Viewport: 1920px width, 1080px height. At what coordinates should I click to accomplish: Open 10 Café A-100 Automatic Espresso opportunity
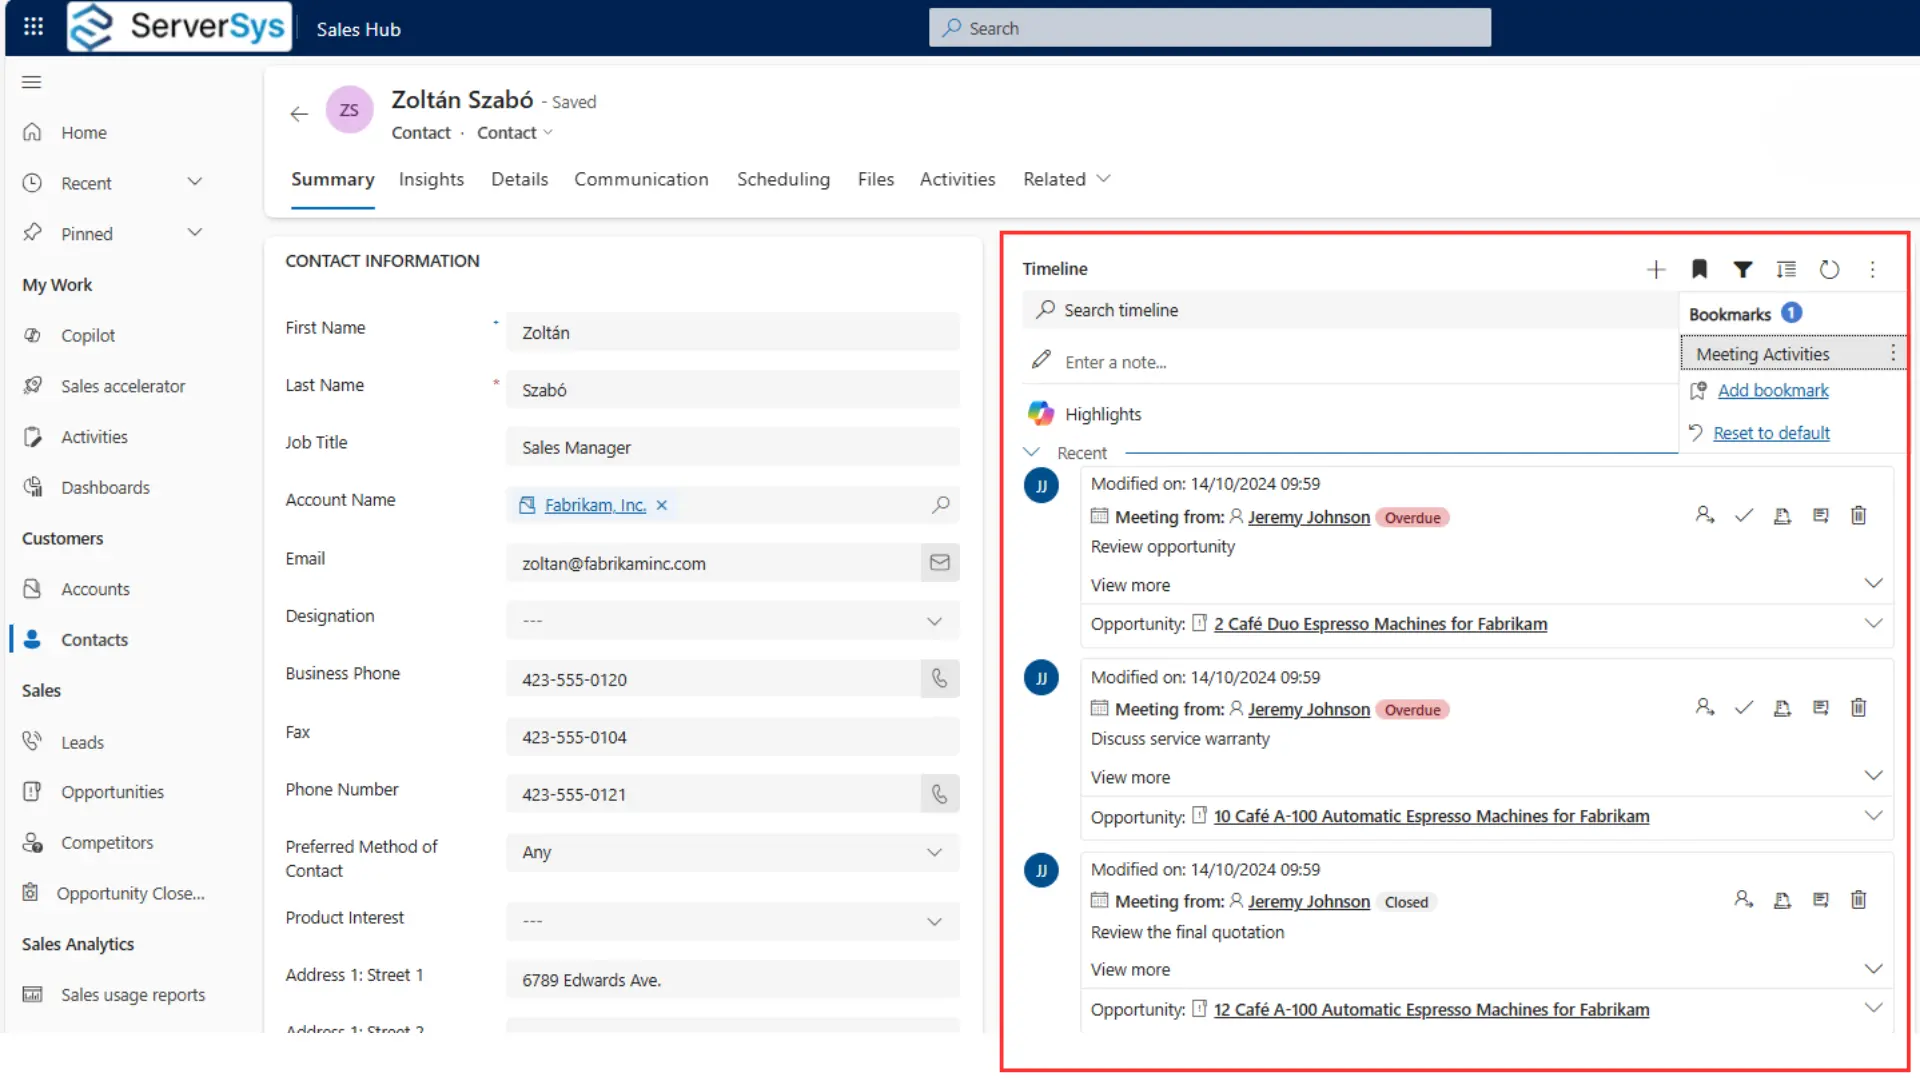(1431, 817)
